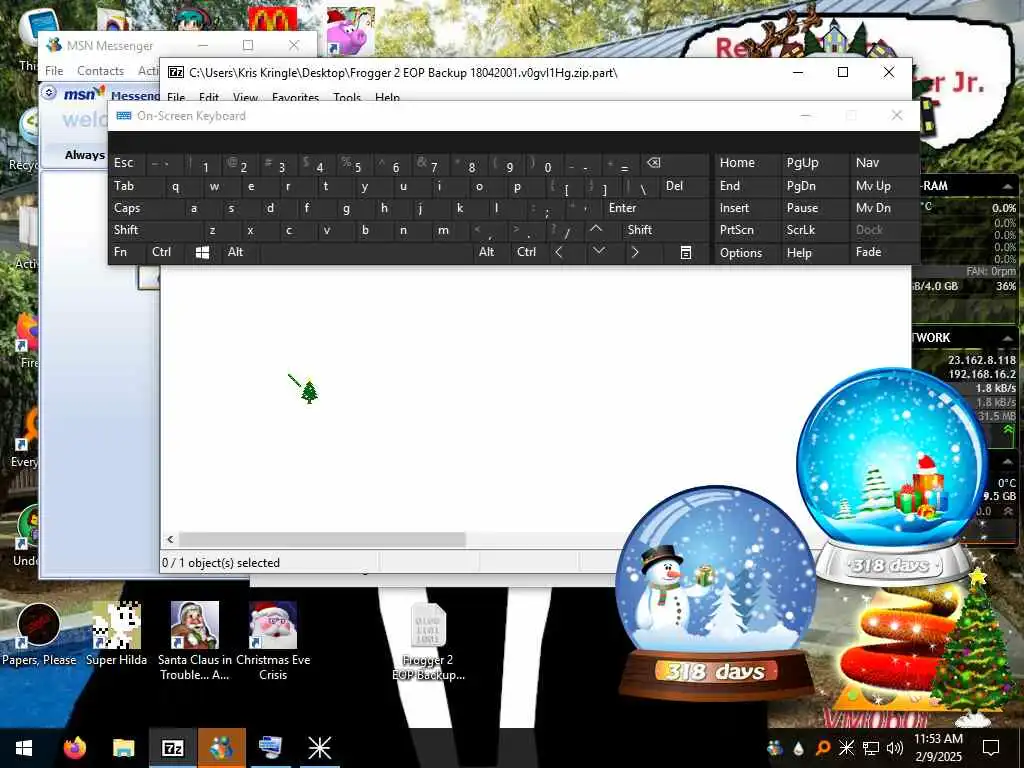Open the Papers, Please desktop shortcut
This screenshot has height=768, width=1024.
point(39,633)
